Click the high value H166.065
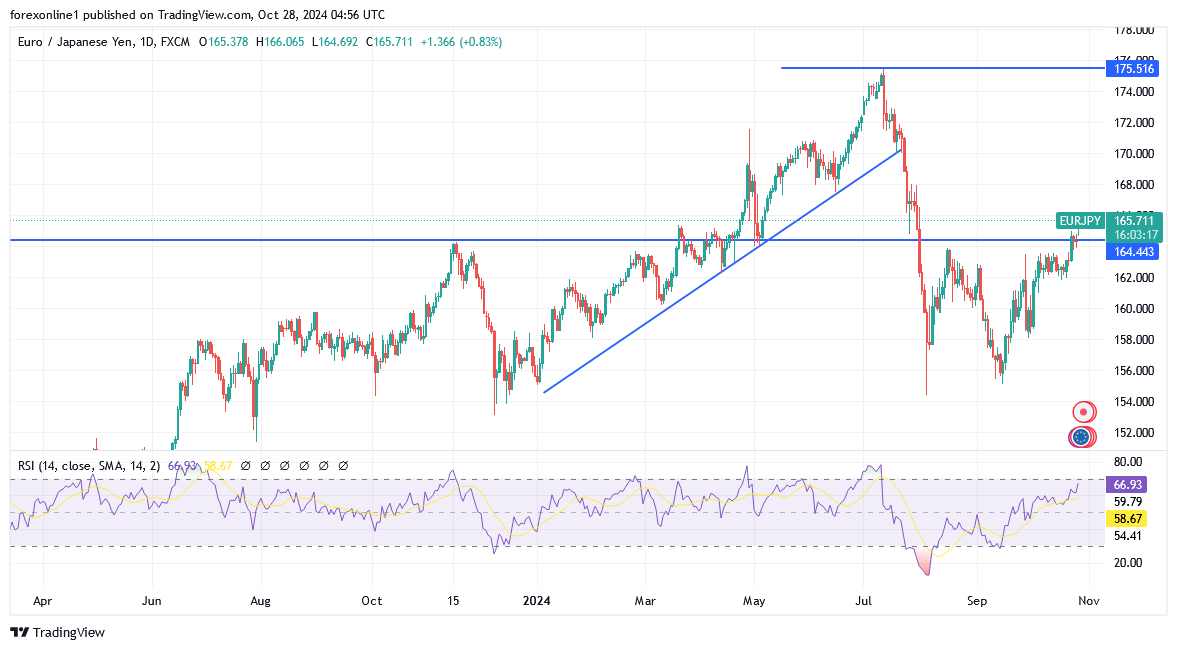 tap(280, 42)
